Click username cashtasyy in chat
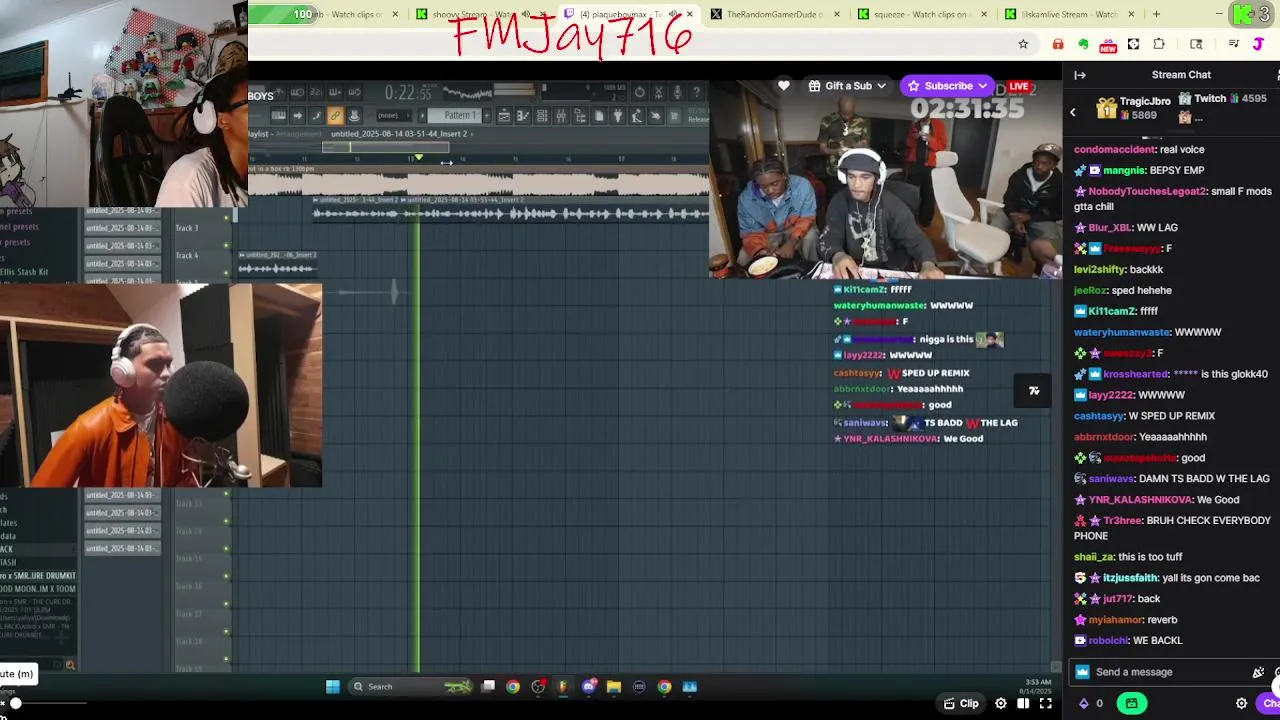Image resolution: width=1280 pixels, height=720 pixels. 1099,416
